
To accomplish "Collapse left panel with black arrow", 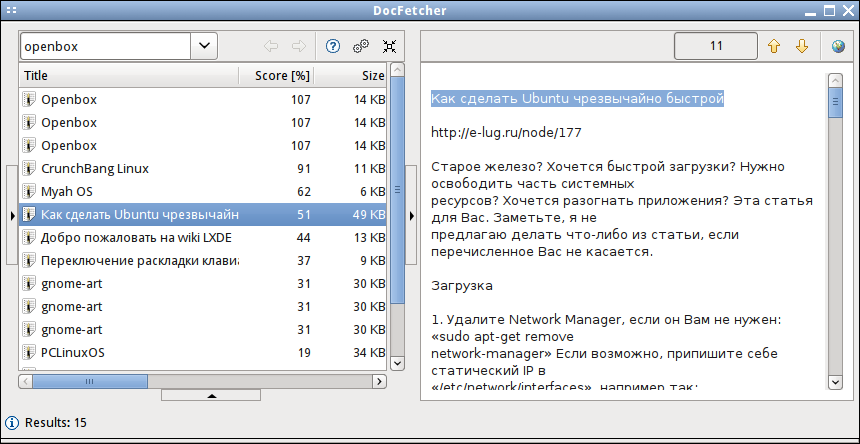I will (x=13, y=217).
